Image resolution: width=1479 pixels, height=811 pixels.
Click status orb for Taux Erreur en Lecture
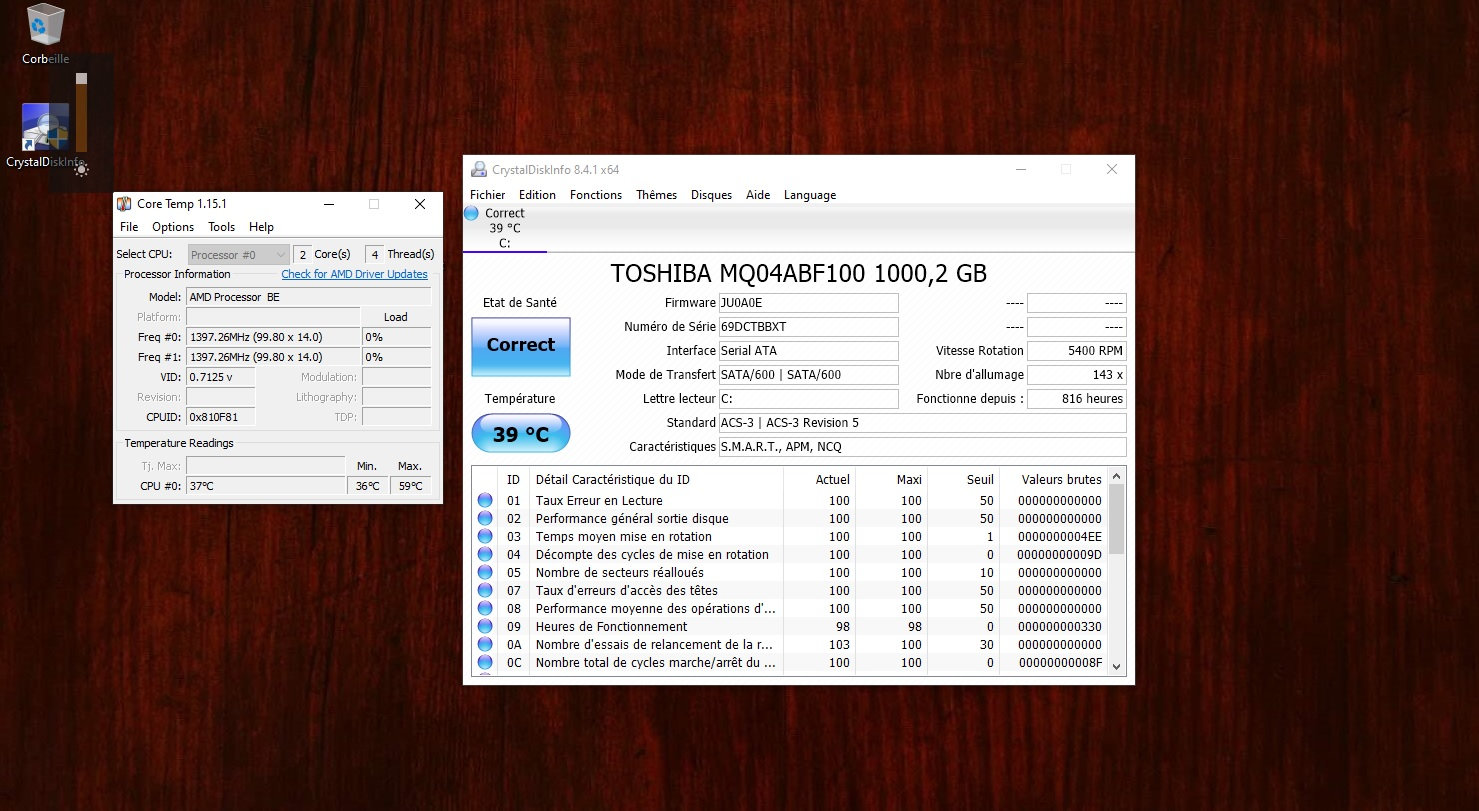485,501
